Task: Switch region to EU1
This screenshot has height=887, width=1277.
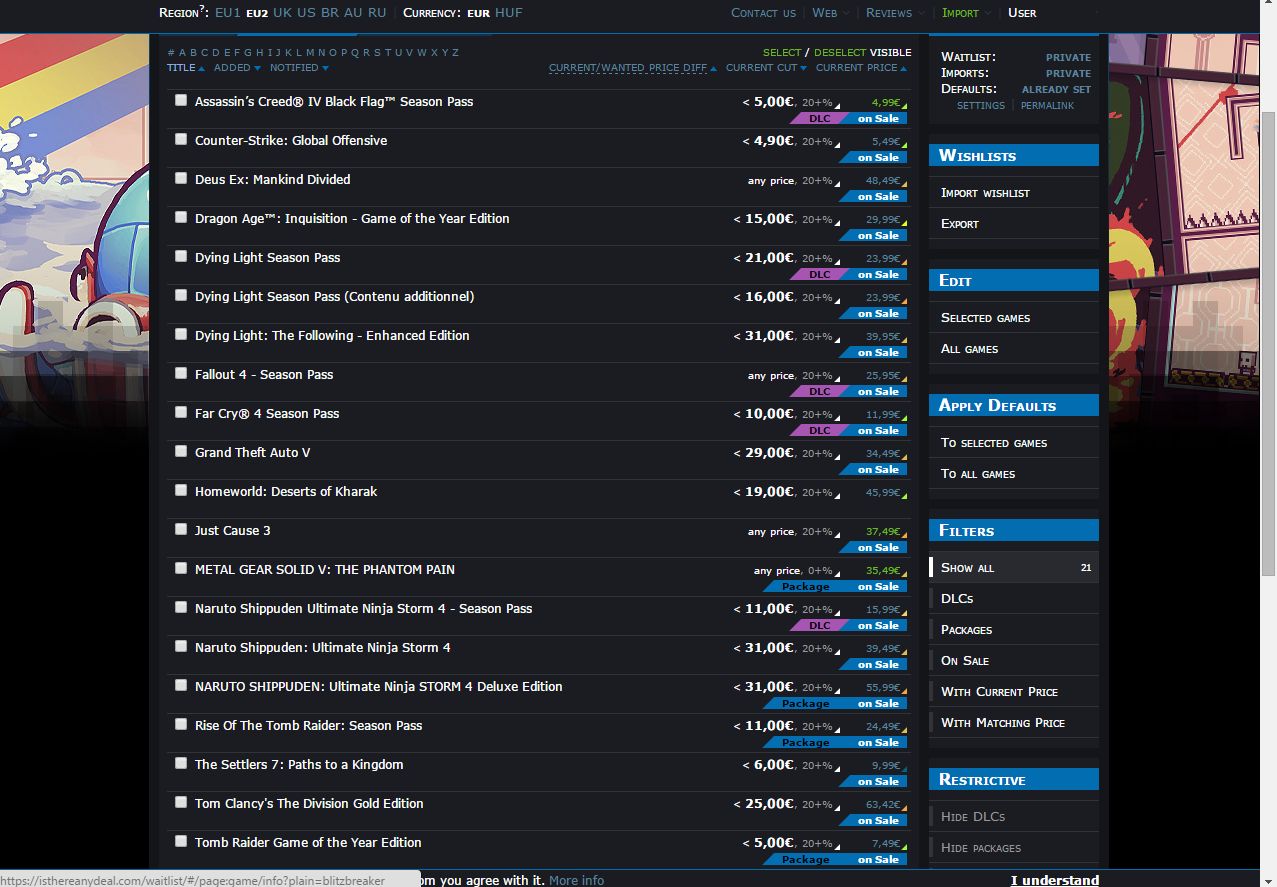Action: tap(228, 13)
